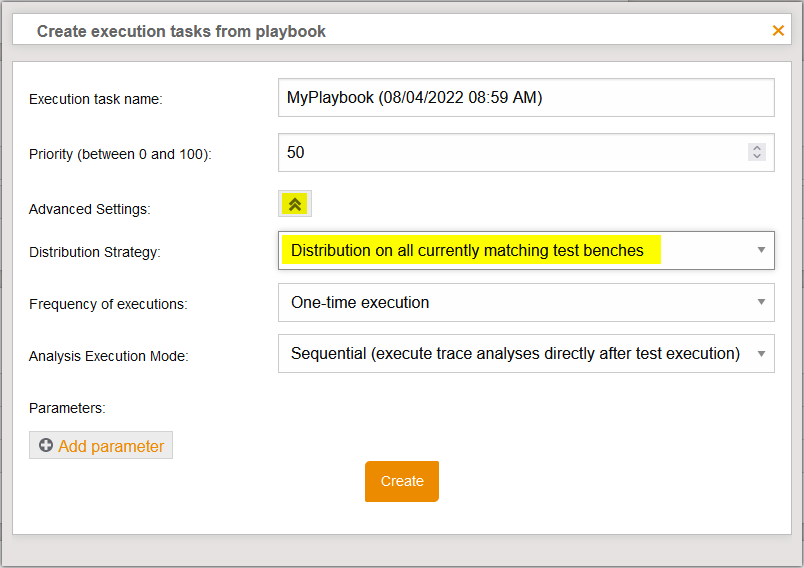804x568 pixels.
Task: Click the Distribution Strategy dropdown arrow
Action: tap(761, 250)
